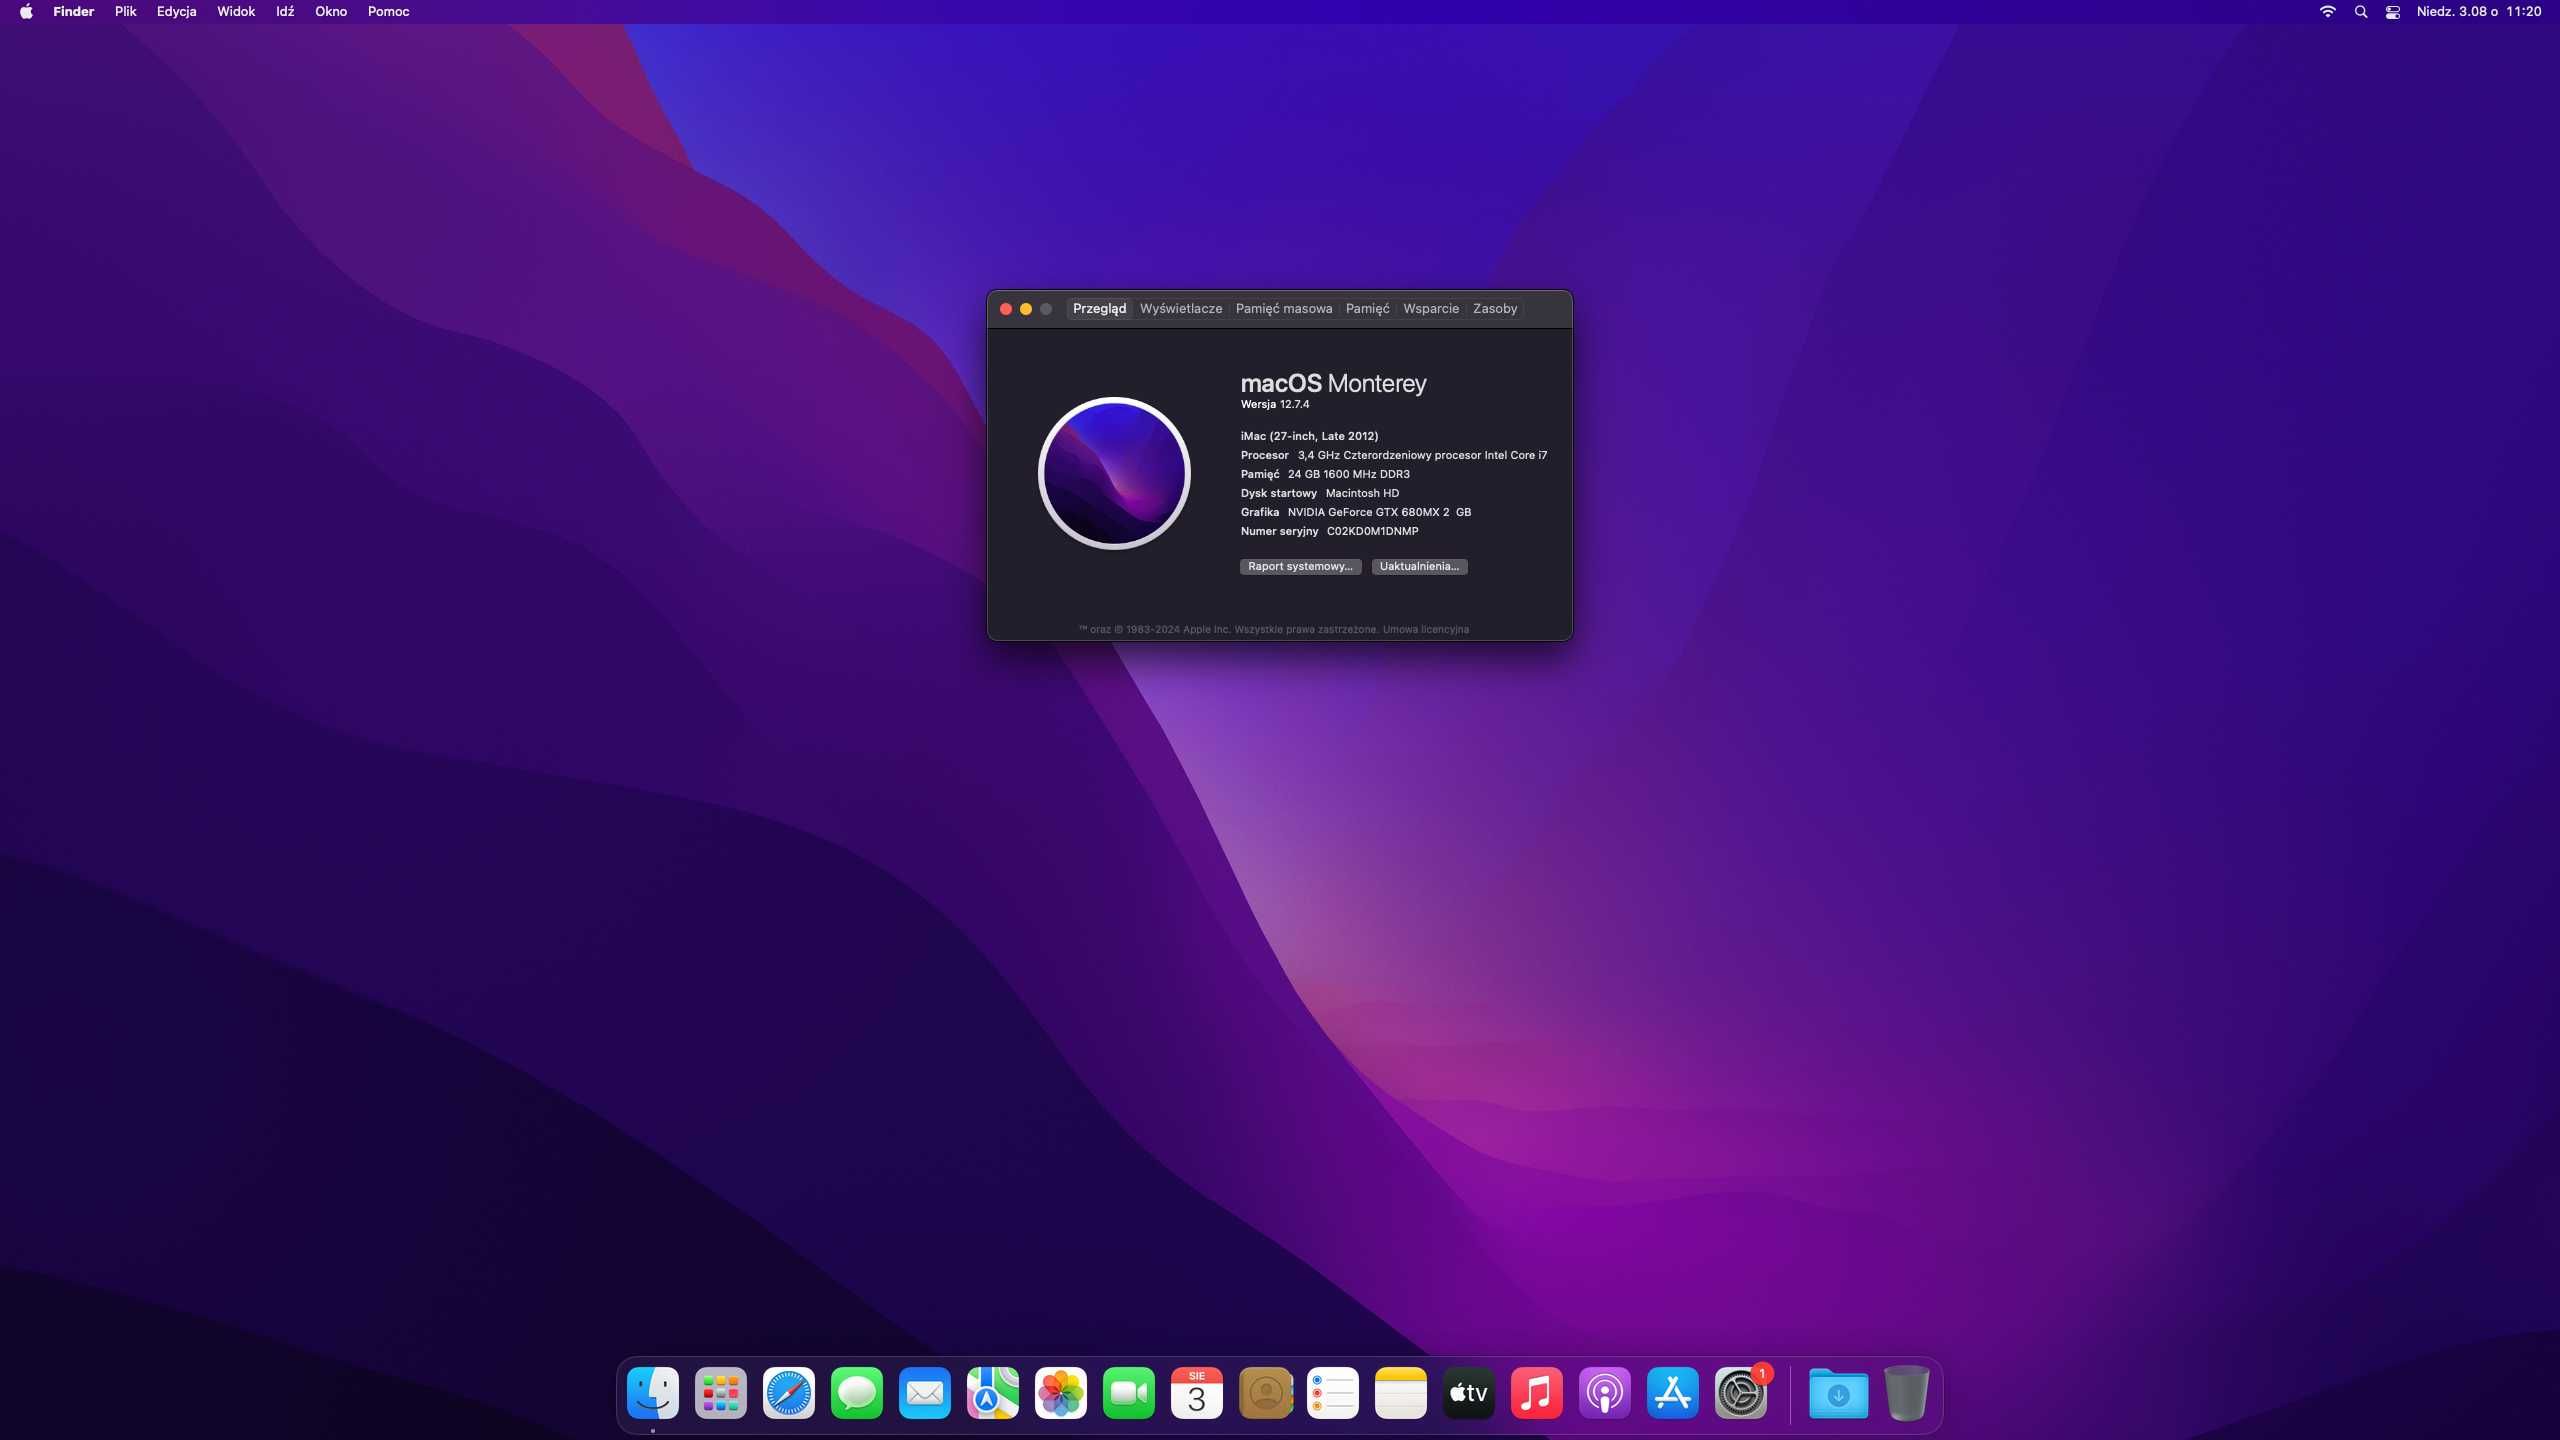Viewport: 2560px width, 1440px height.
Task: Open Spotlight search from menu bar
Action: click(2361, 12)
